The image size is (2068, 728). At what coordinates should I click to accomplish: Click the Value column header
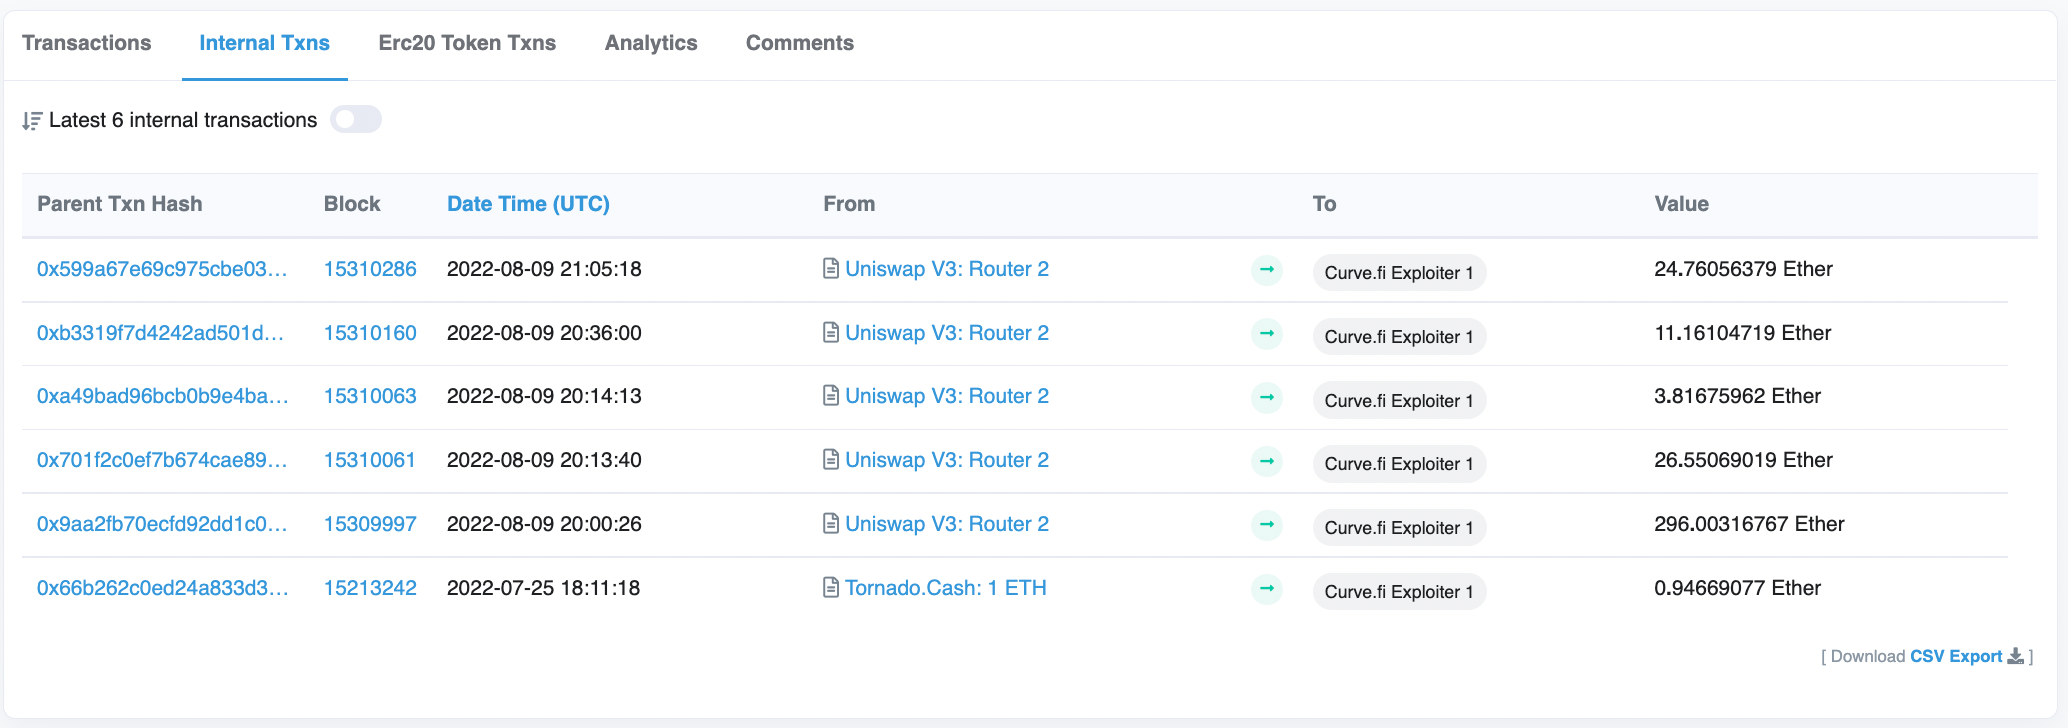click(x=1681, y=204)
